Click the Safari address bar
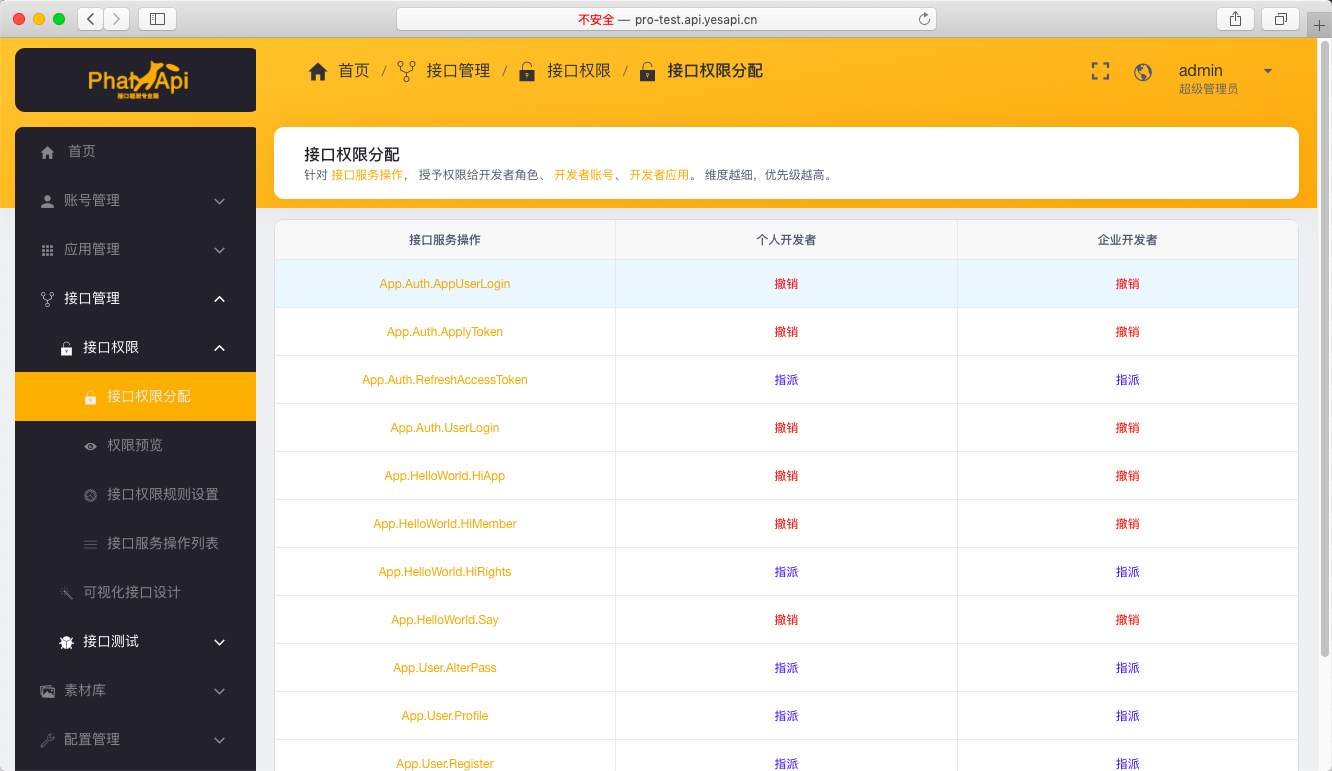 coord(665,19)
